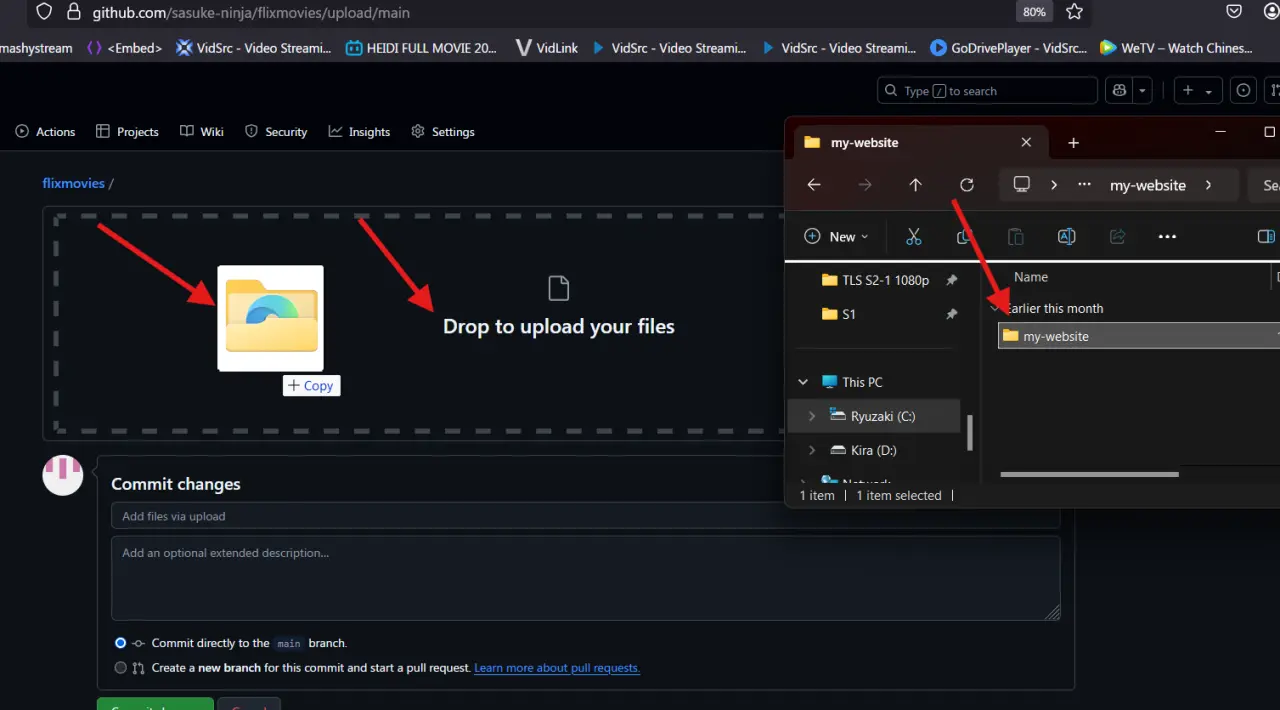Click the github.com URL in address bar
Screen dimensions: 1280x710
(x=251, y=13)
